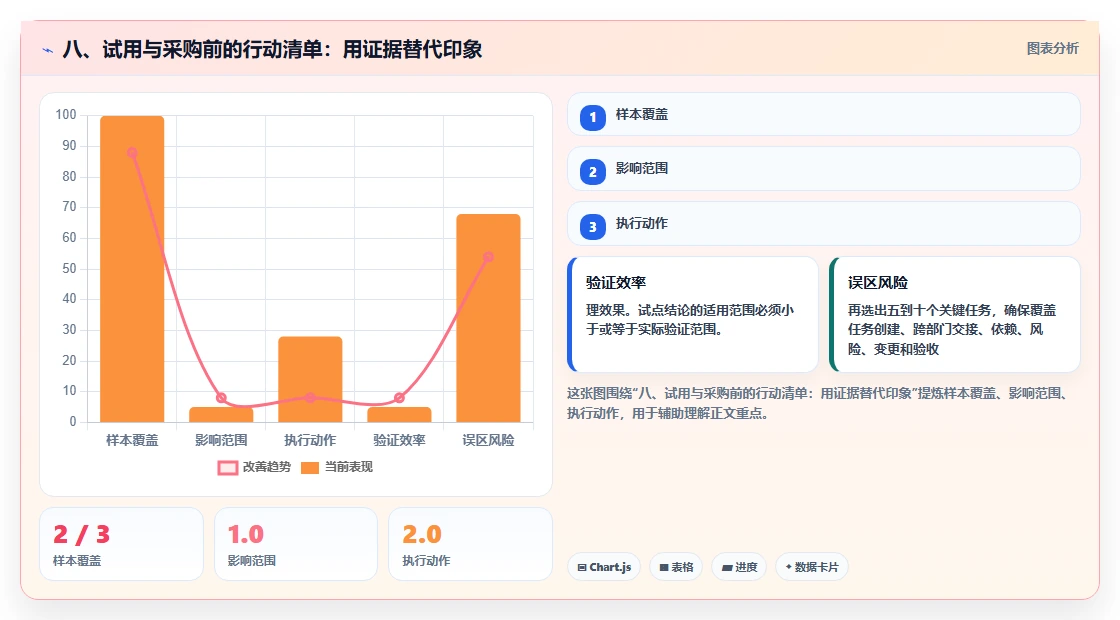The height and width of the screenshot is (620, 1120).
Task: Click the trend line point above 验证效率
Action: click(x=399, y=398)
